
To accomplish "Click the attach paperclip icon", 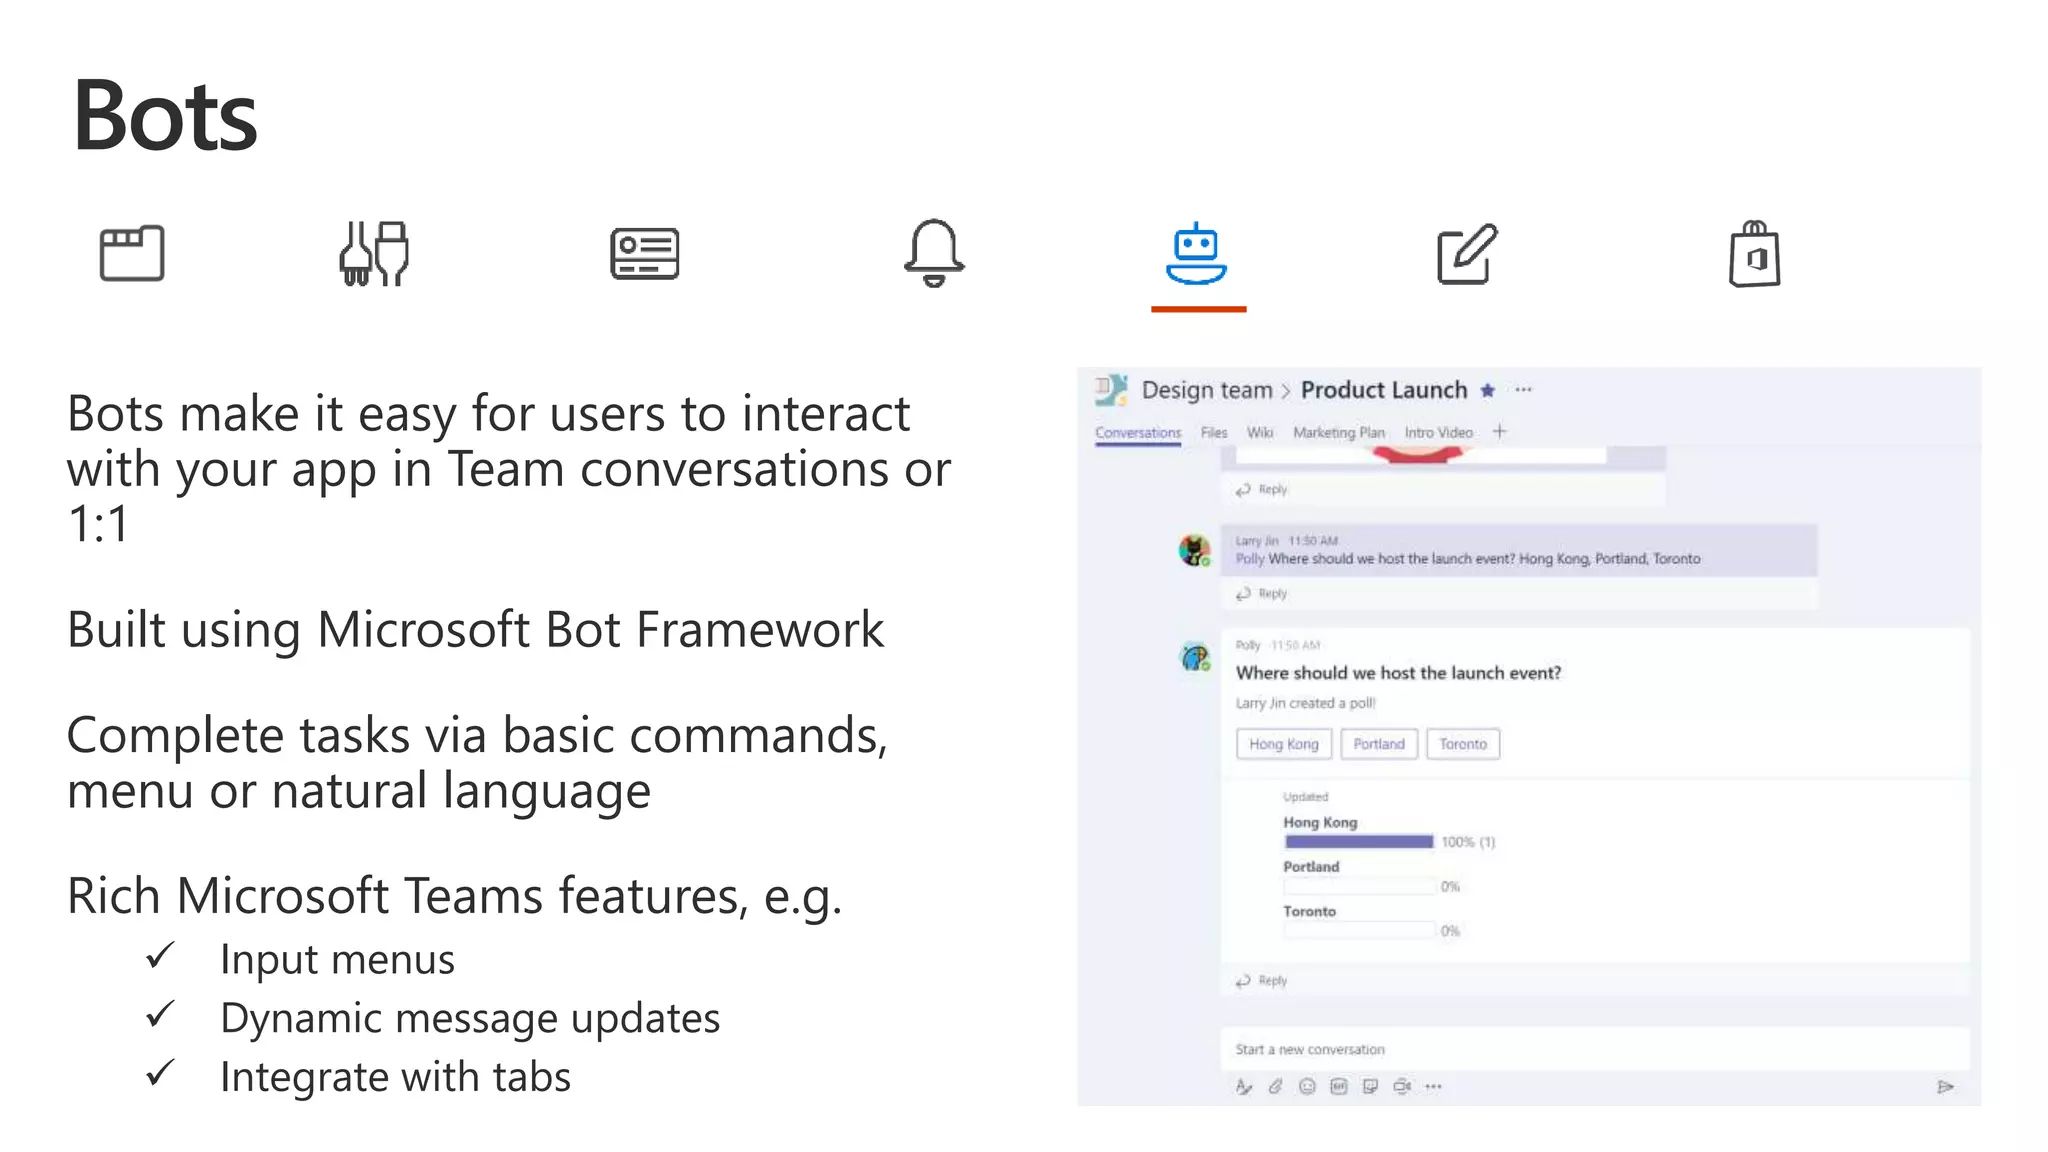I will 1275,1087.
